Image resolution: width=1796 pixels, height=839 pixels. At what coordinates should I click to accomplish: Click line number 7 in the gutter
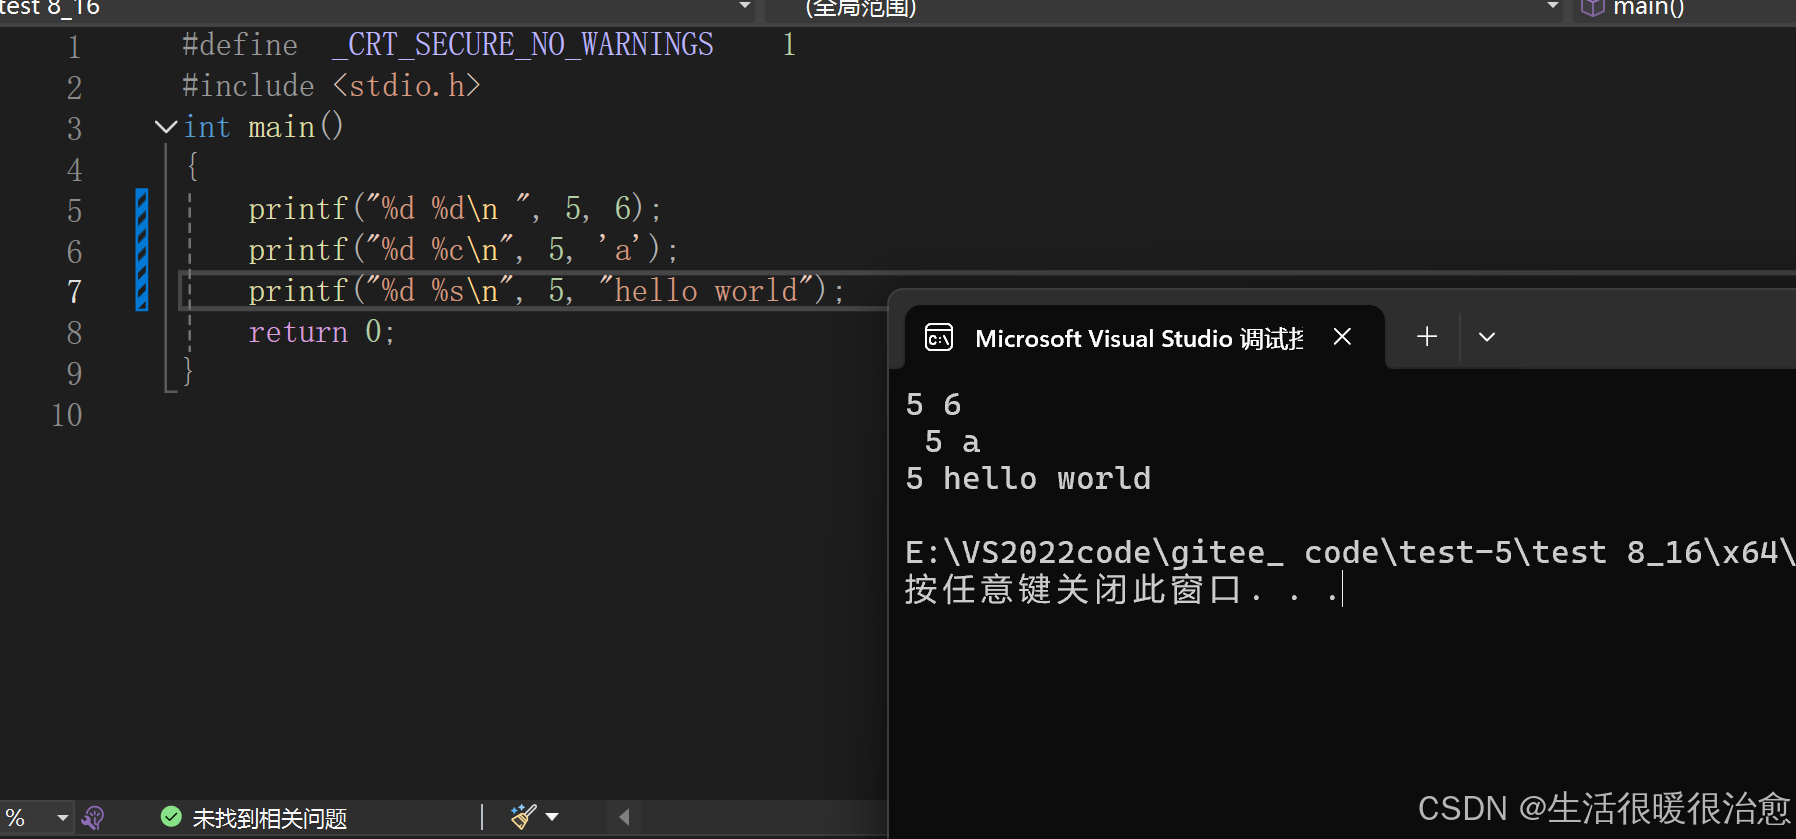(x=74, y=292)
